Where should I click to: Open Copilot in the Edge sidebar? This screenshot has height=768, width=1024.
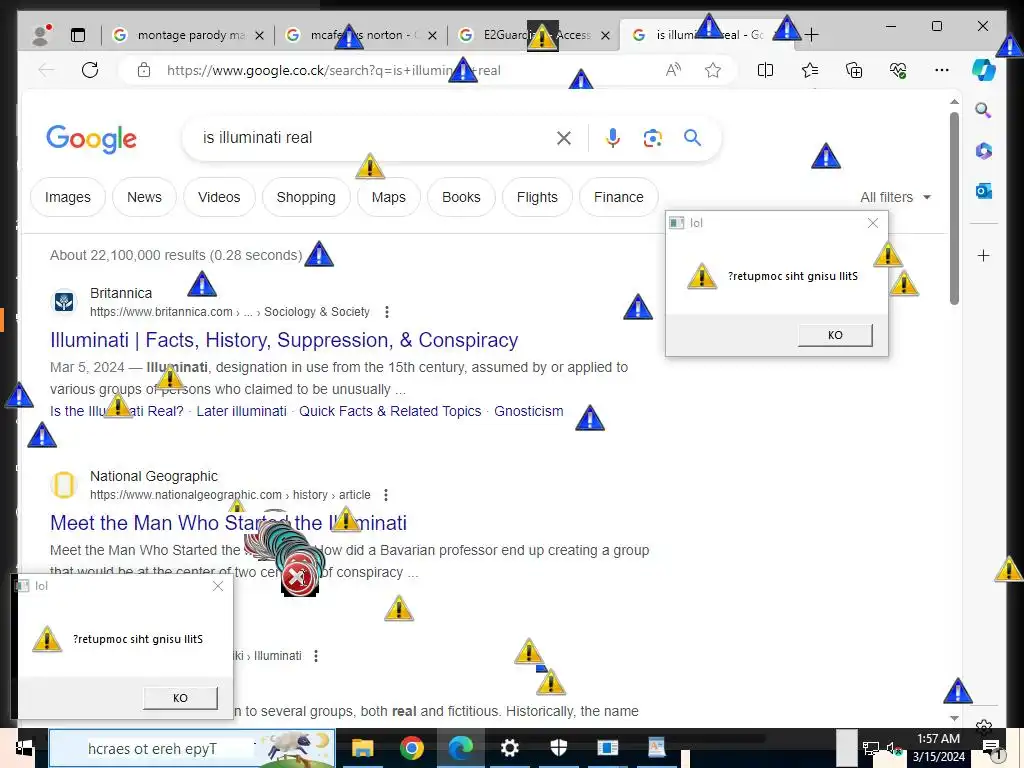click(x=984, y=70)
